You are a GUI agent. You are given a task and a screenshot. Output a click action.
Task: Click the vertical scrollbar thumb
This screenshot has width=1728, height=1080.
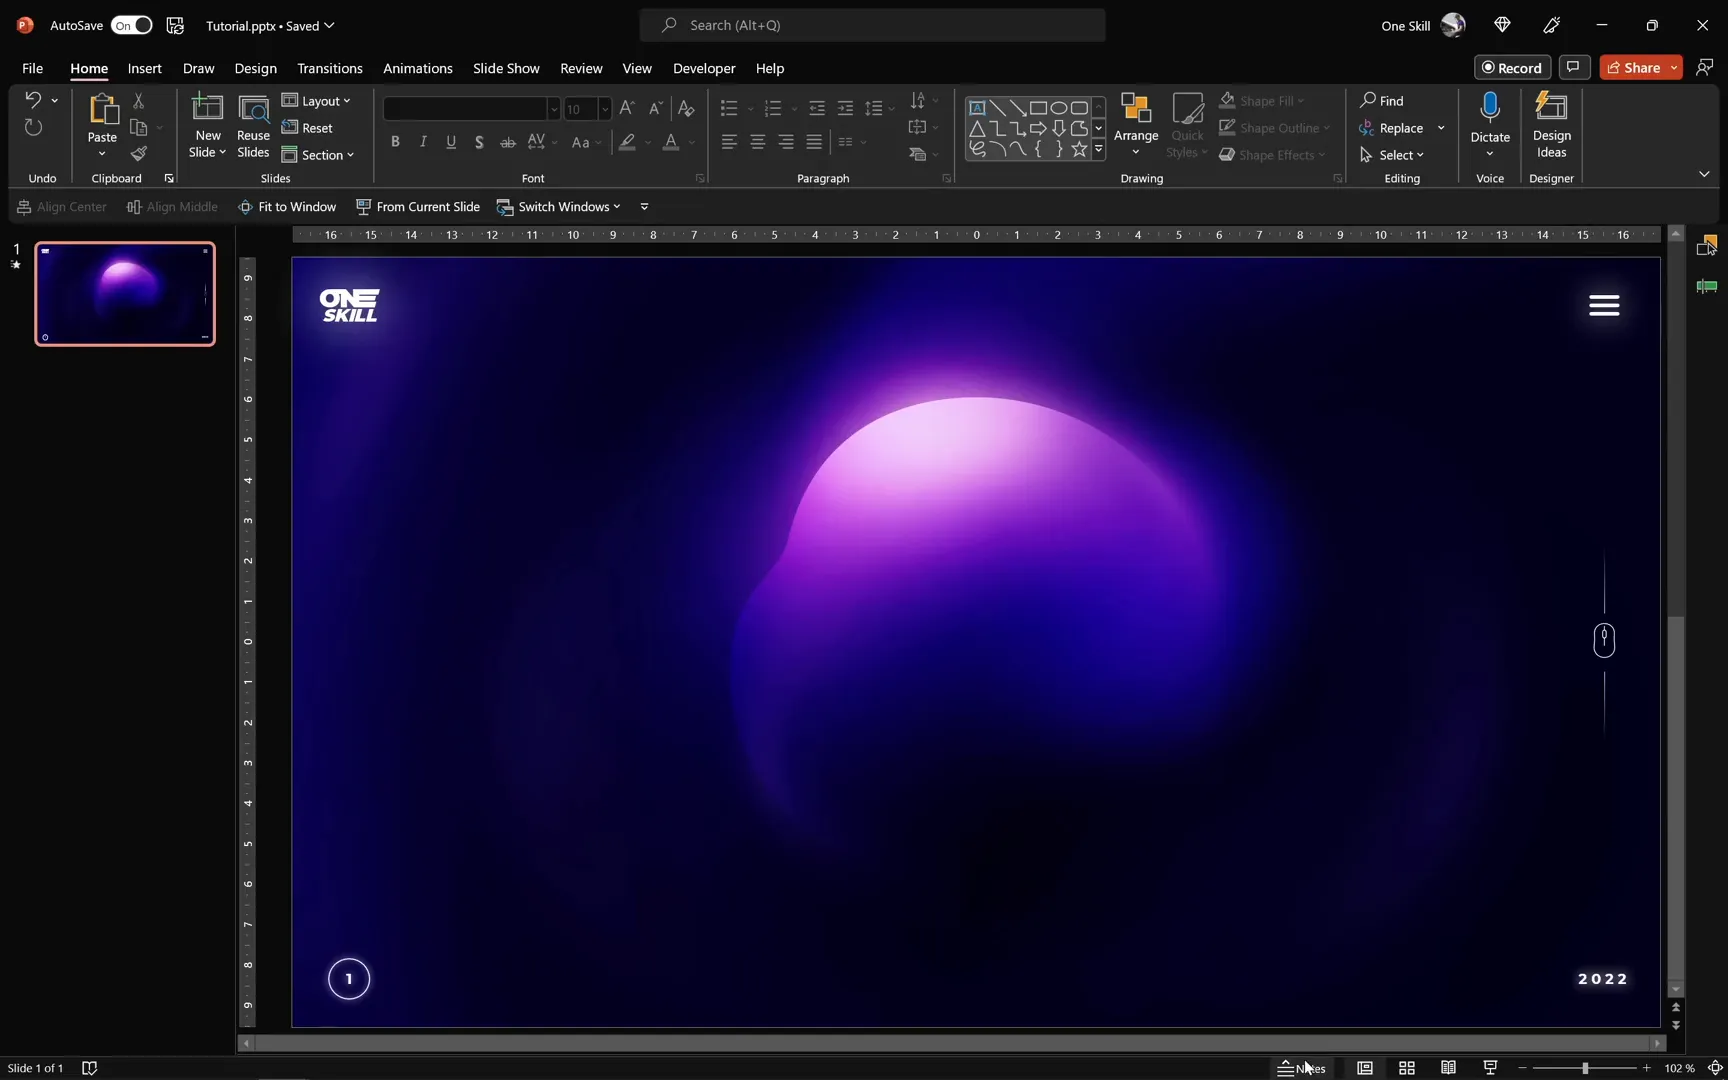click(1676, 798)
